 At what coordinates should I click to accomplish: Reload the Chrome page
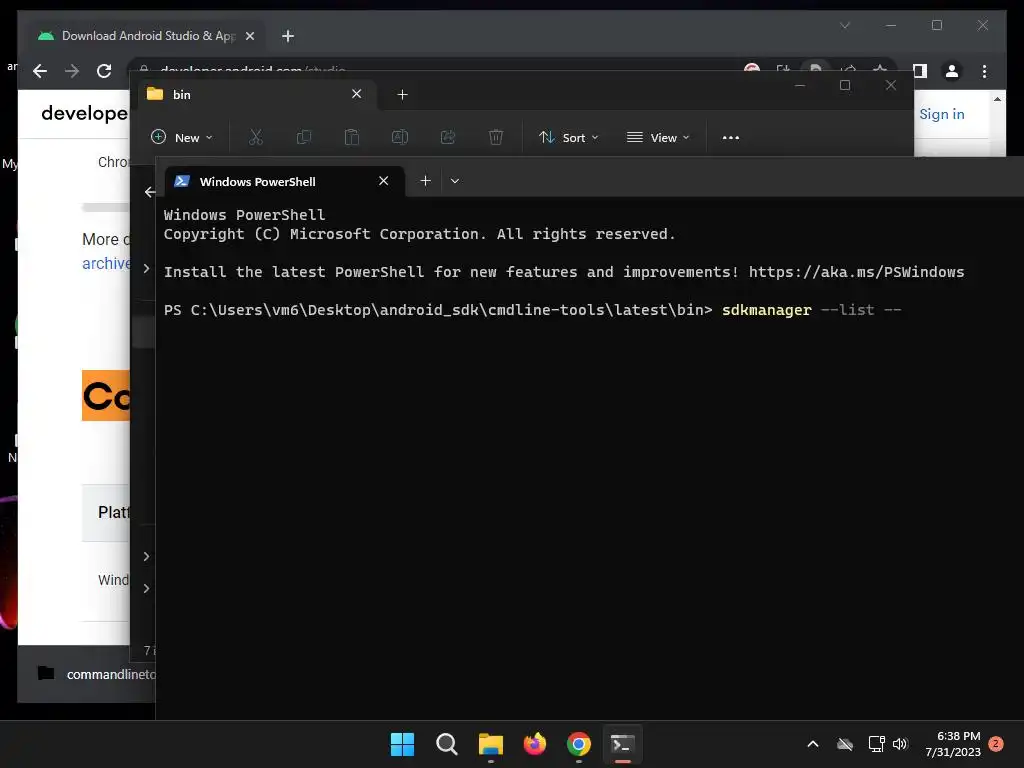[x=104, y=71]
